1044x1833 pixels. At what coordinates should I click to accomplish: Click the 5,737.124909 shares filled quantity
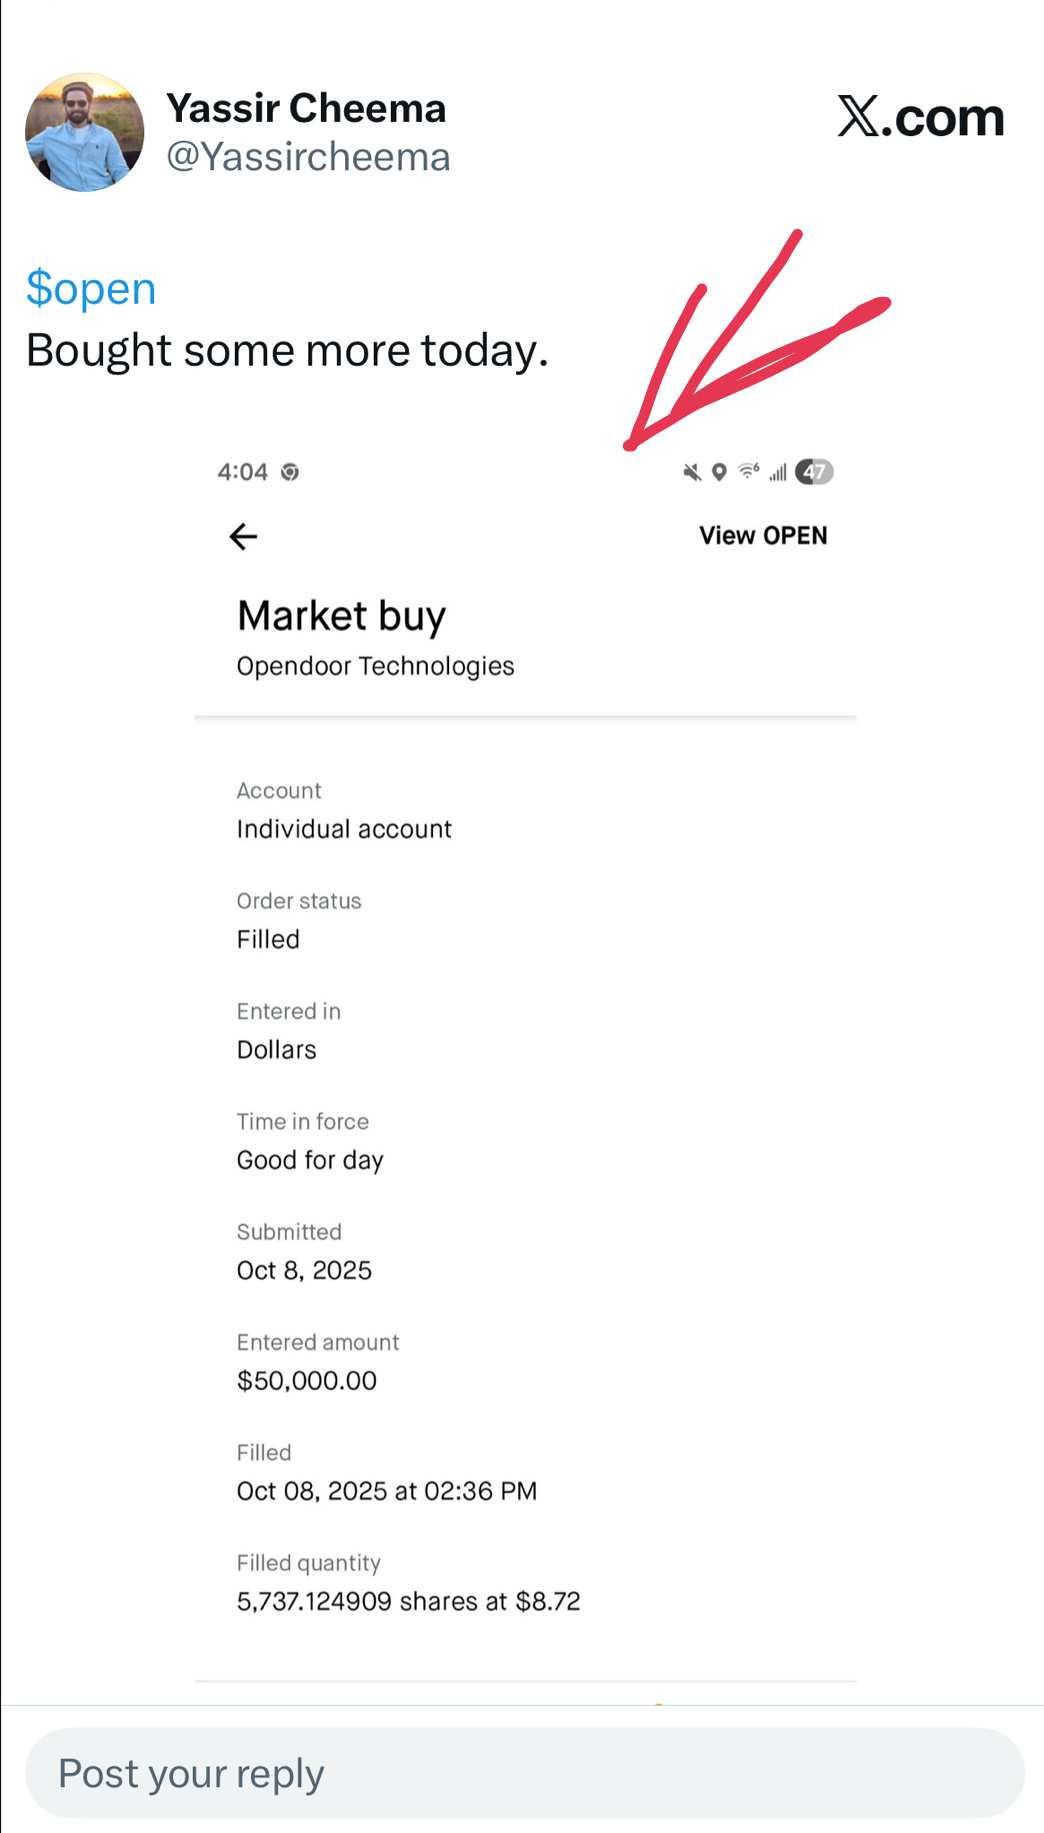click(408, 1601)
